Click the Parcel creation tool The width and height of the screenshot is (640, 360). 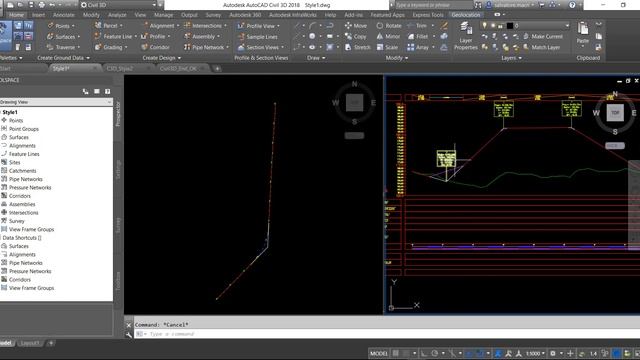point(109,26)
